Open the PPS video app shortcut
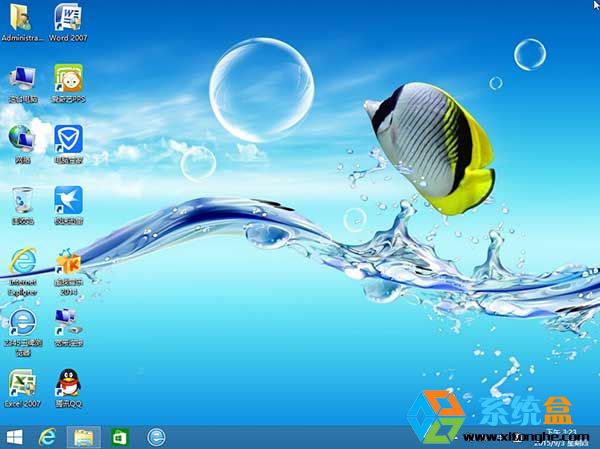The height and width of the screenshot is (449, 600). coord(67,78)
